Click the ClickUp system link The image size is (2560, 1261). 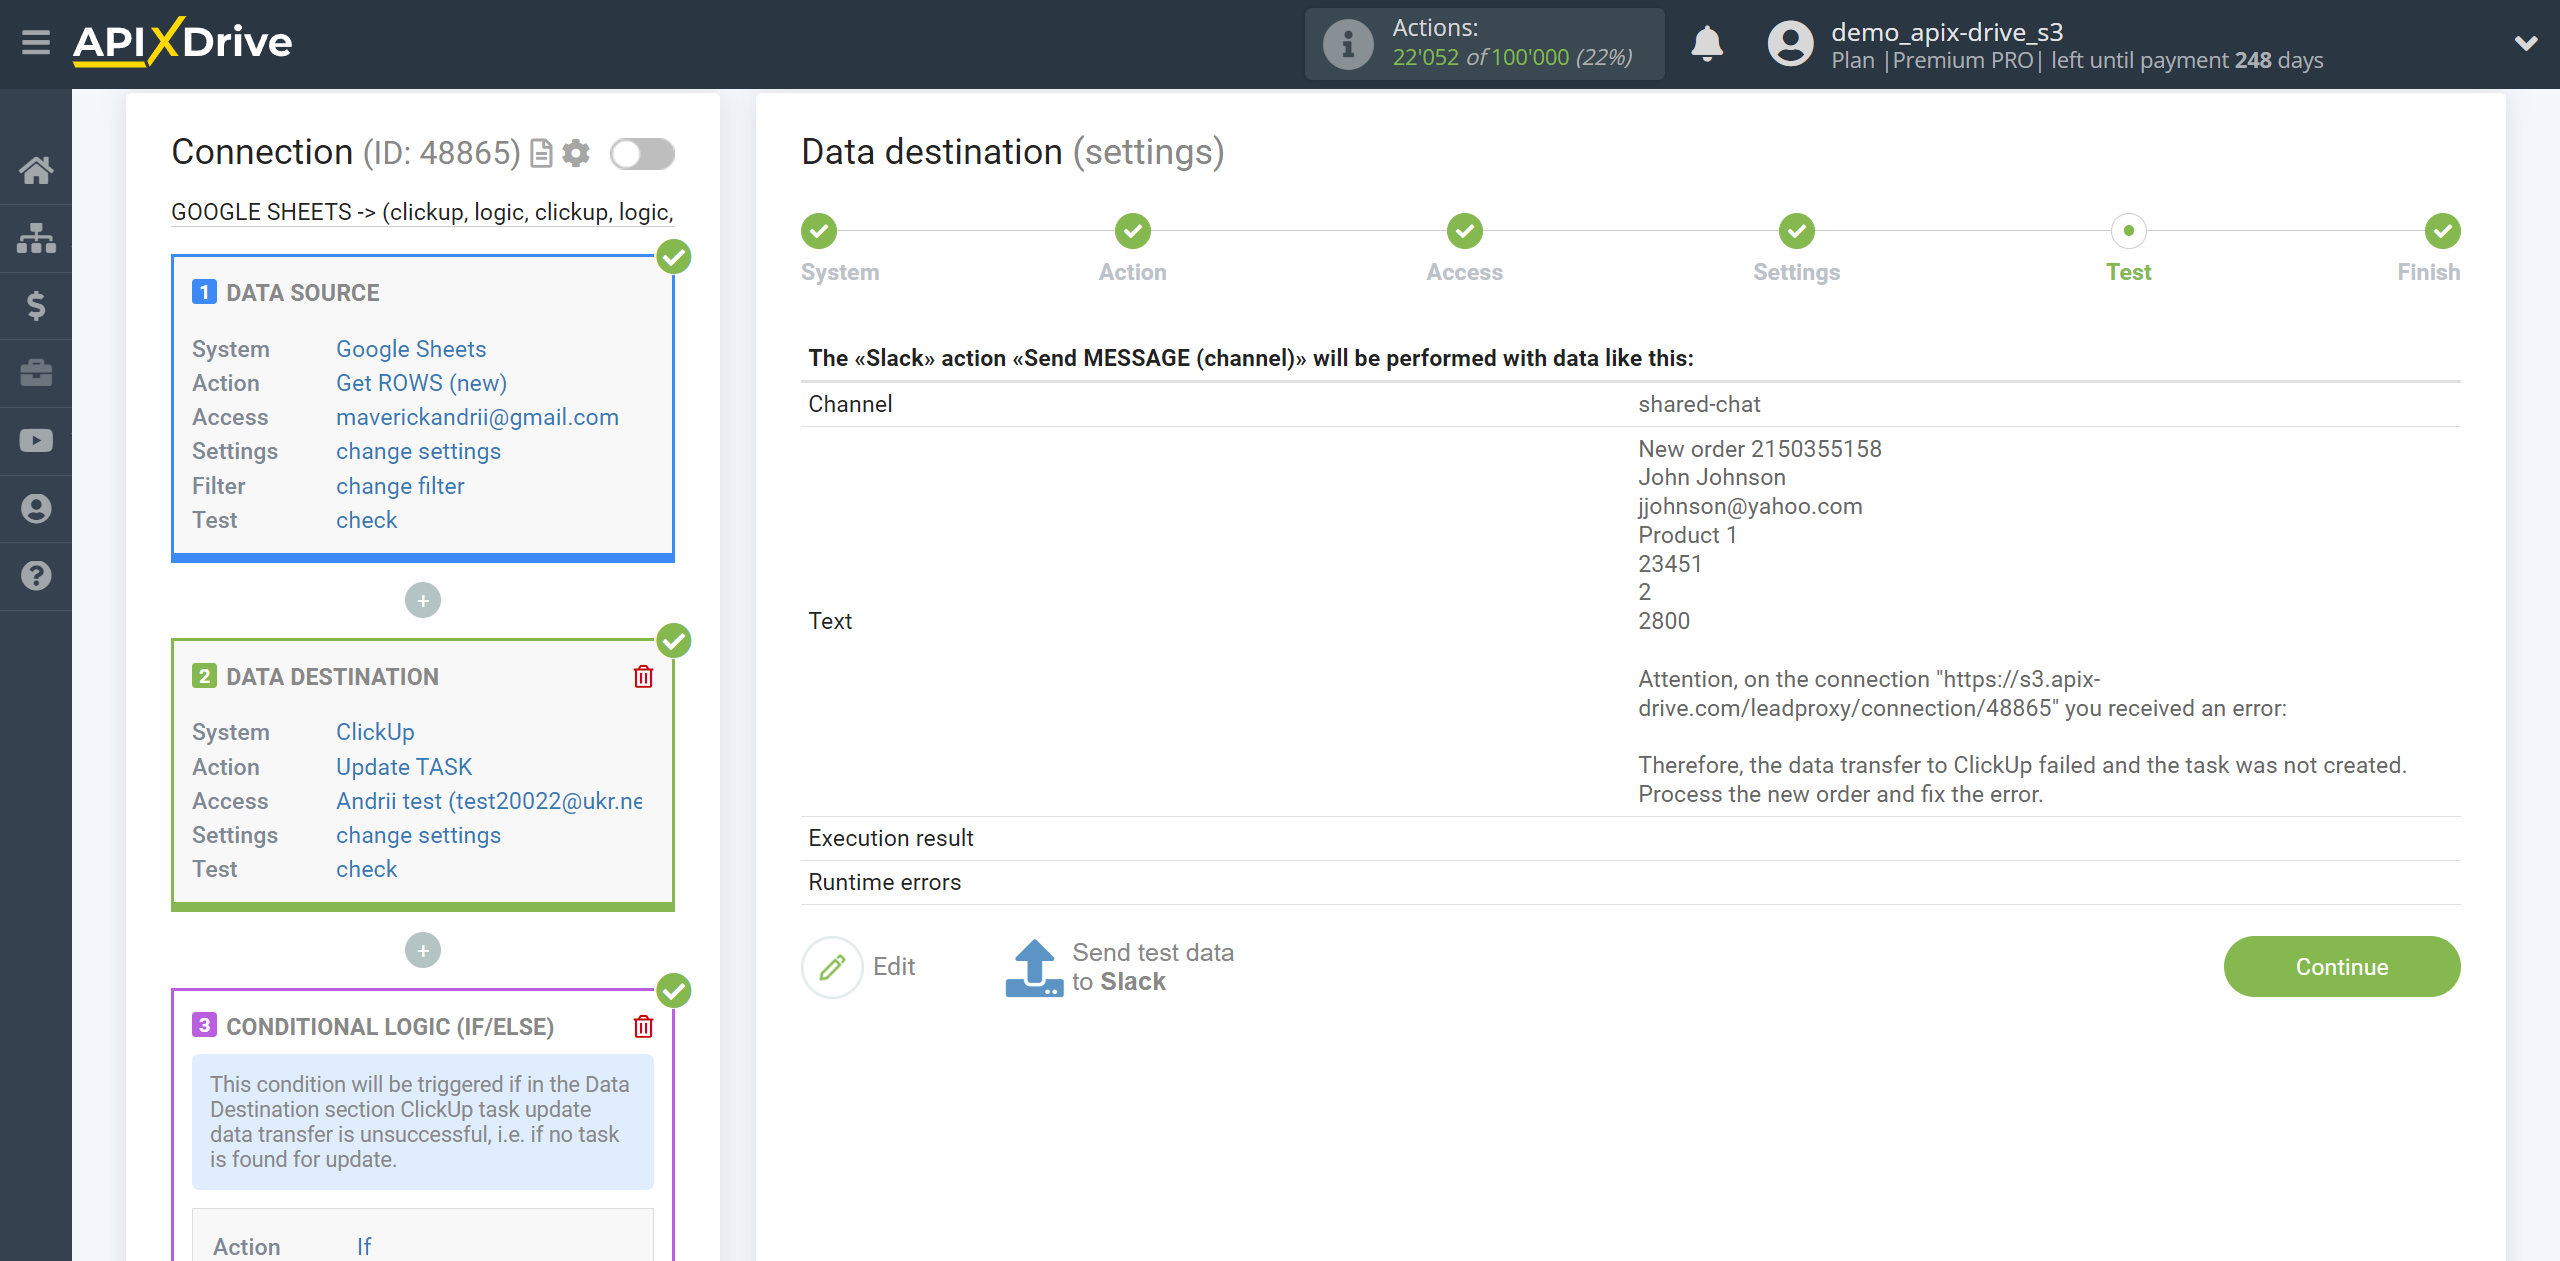coord(375,732)
